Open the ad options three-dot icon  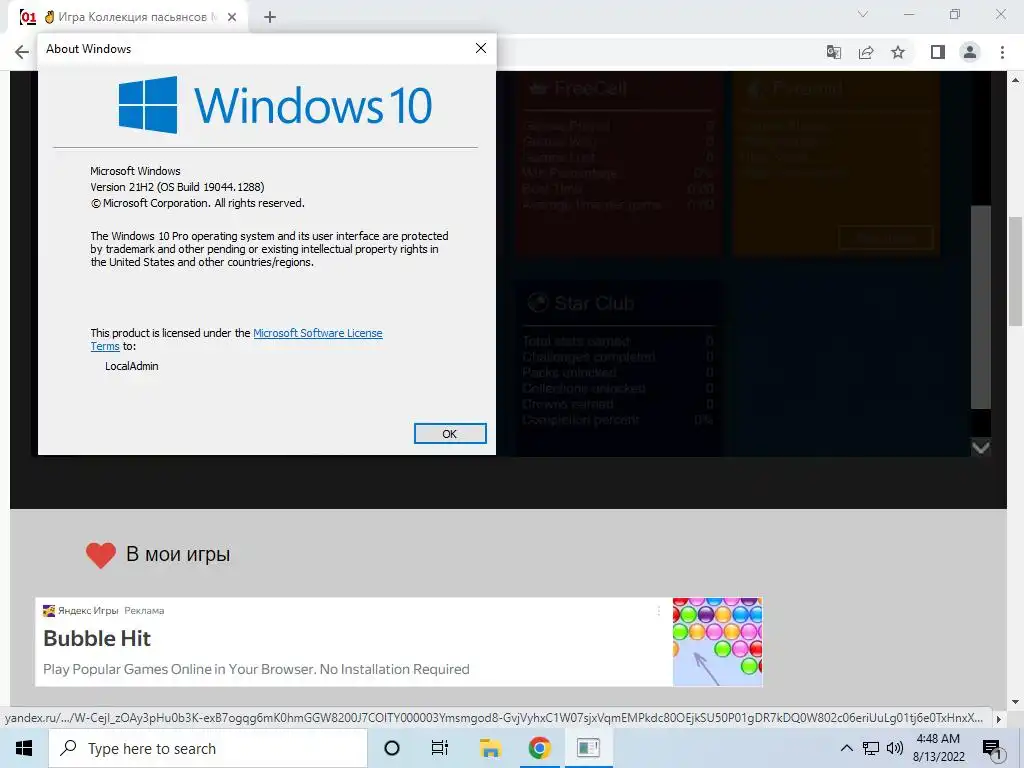click(x=658, y=611)
